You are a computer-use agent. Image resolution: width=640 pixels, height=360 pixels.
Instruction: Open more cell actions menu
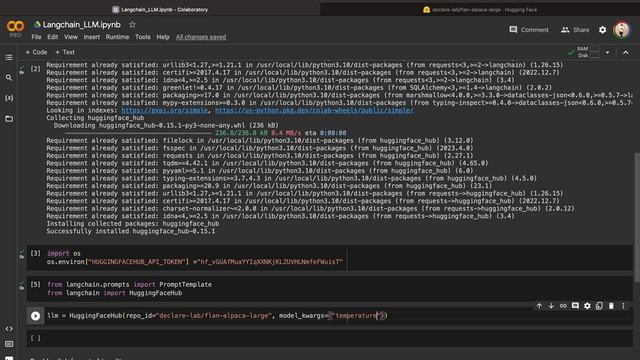click(623, 306)
